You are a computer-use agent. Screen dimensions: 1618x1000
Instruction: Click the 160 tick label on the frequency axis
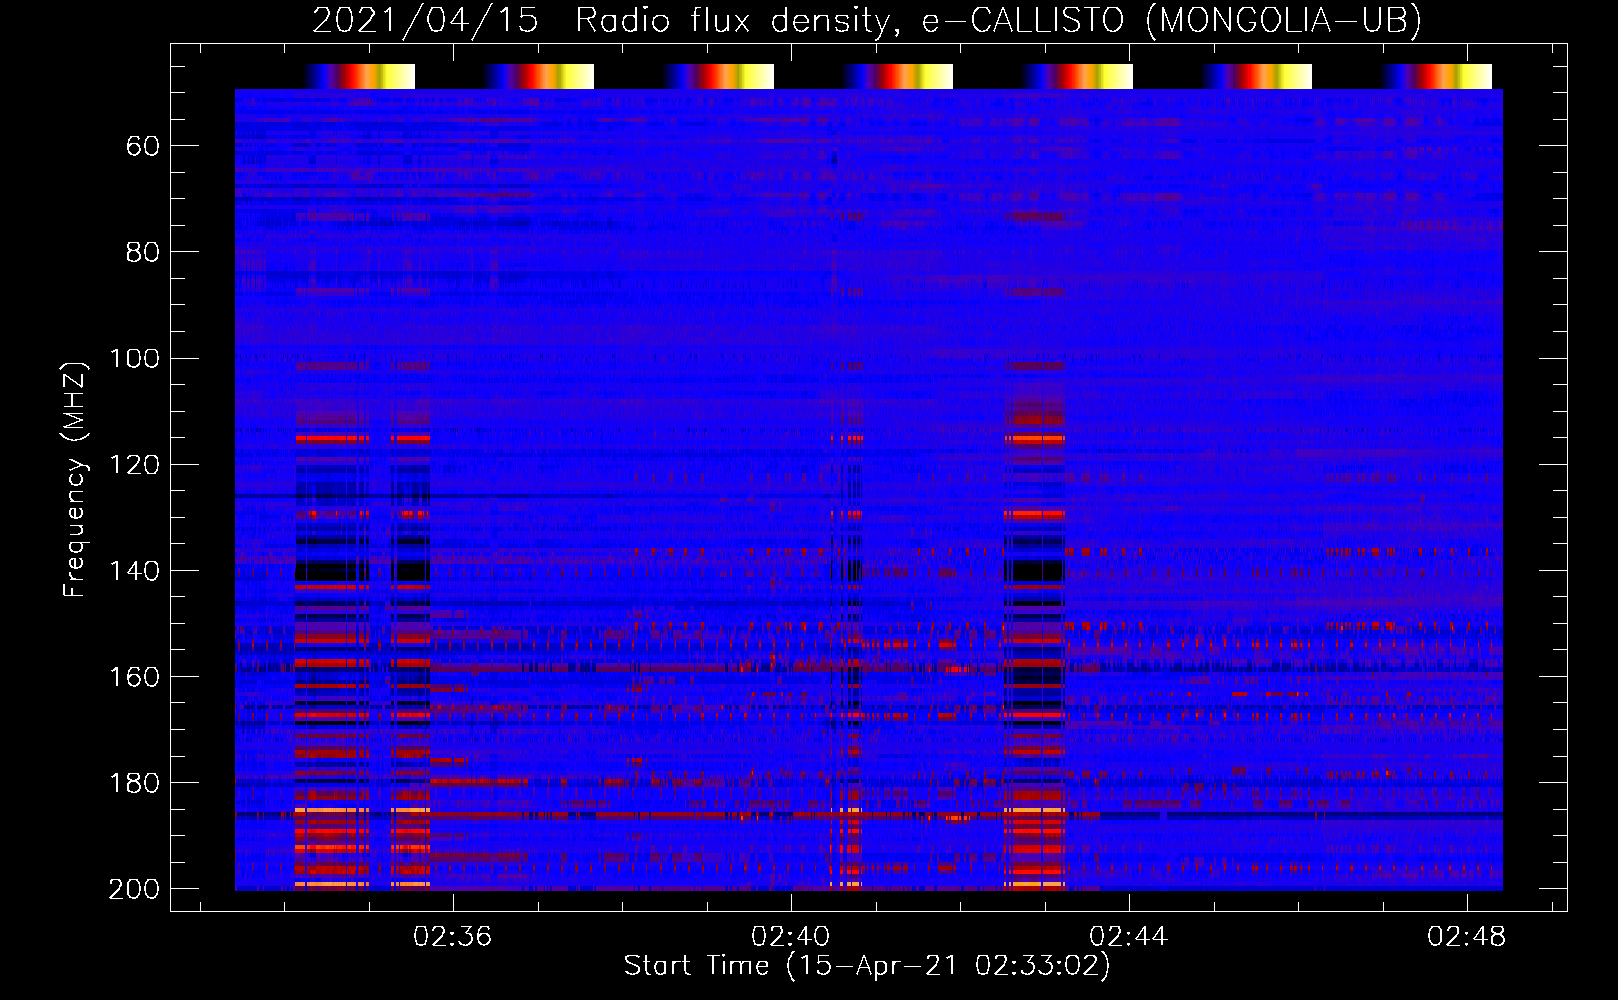pyautogui.click(x=134, y=677)
